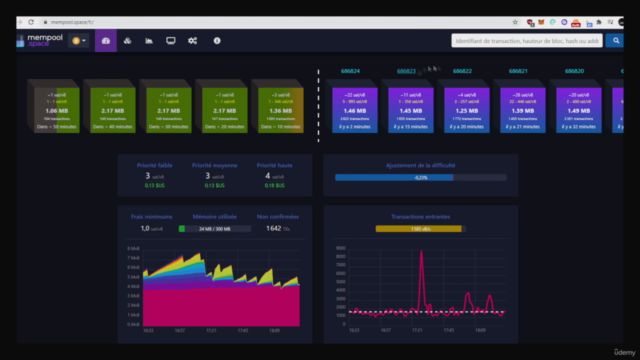Click the 'Priorité faible' fee label

(x=155, y=165)
